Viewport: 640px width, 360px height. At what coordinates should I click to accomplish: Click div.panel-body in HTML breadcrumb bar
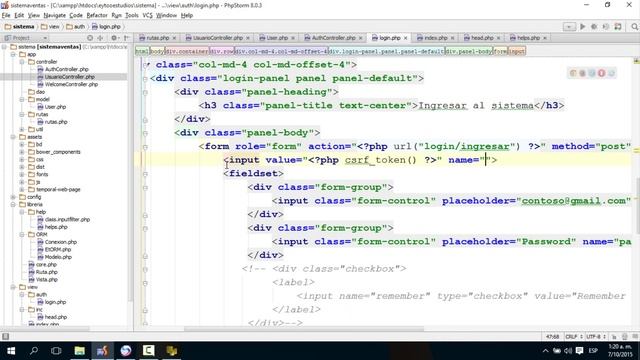[469, 51]
